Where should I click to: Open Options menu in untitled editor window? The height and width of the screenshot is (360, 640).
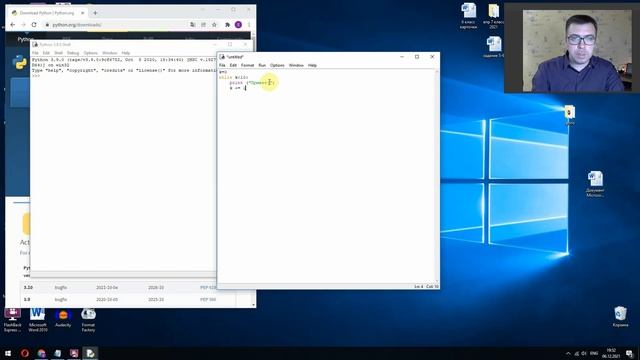click(x=277, y=65)
